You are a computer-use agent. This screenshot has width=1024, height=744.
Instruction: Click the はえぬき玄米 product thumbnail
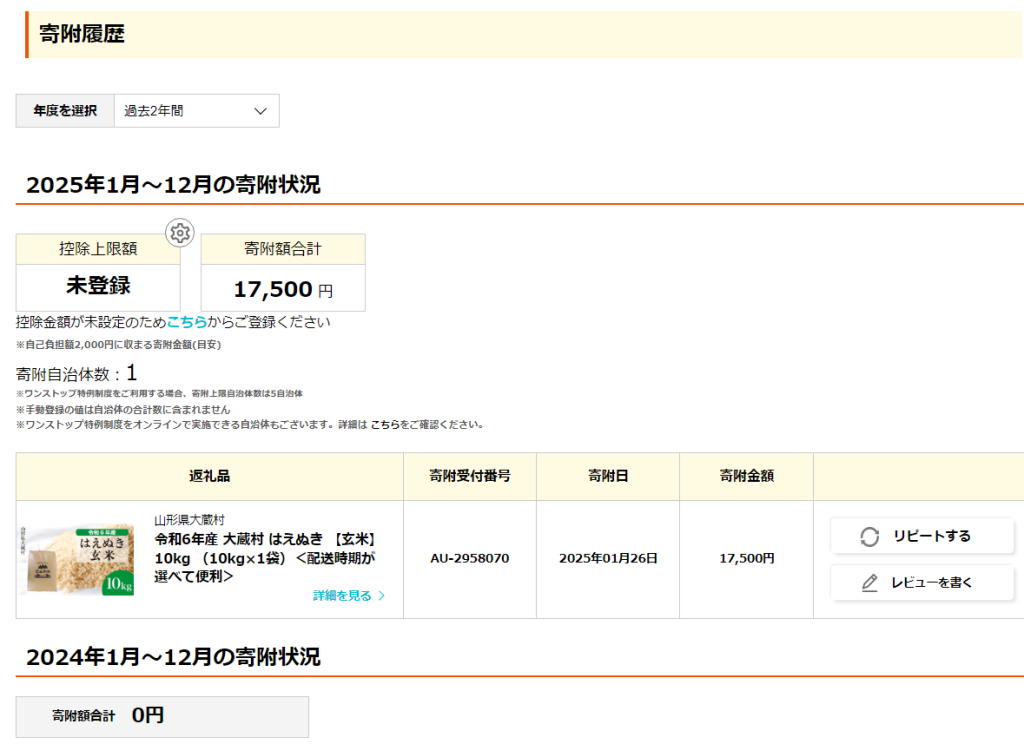tap(77, 558)
